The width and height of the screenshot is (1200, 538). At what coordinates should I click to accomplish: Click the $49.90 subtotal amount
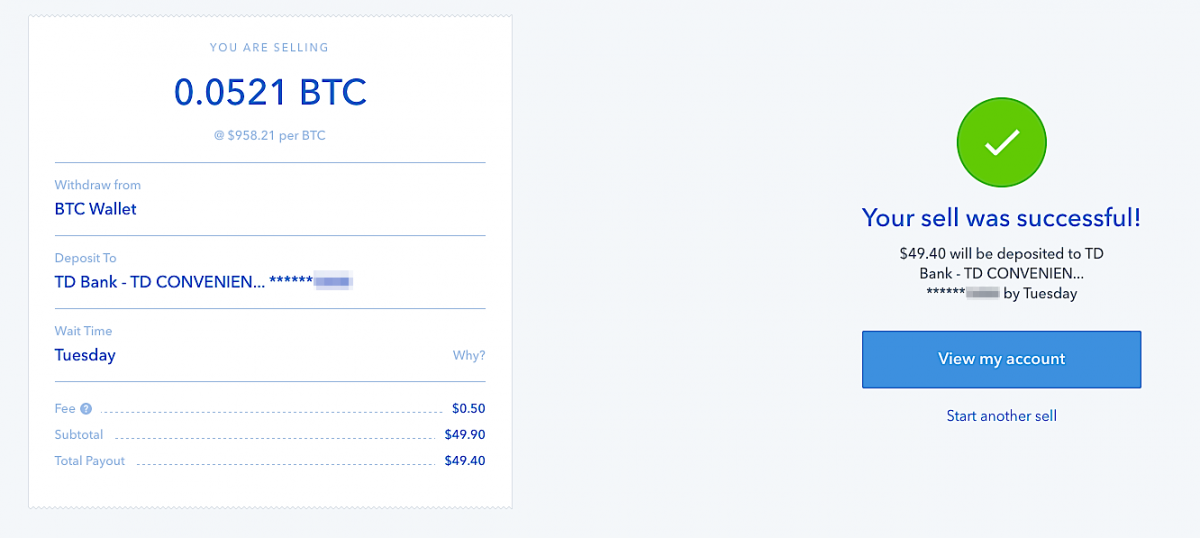coord(464,434)
